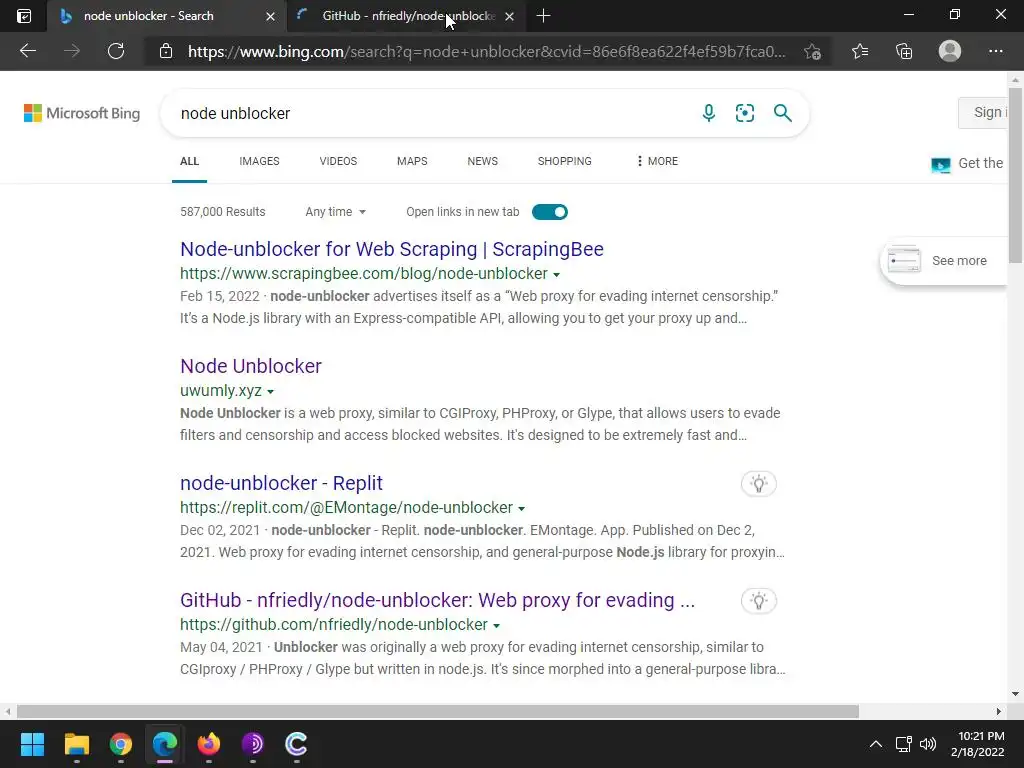Expand scrapingbee.com URL dropdown arrow
The image size is (1024, 768).
click(556, 274)
